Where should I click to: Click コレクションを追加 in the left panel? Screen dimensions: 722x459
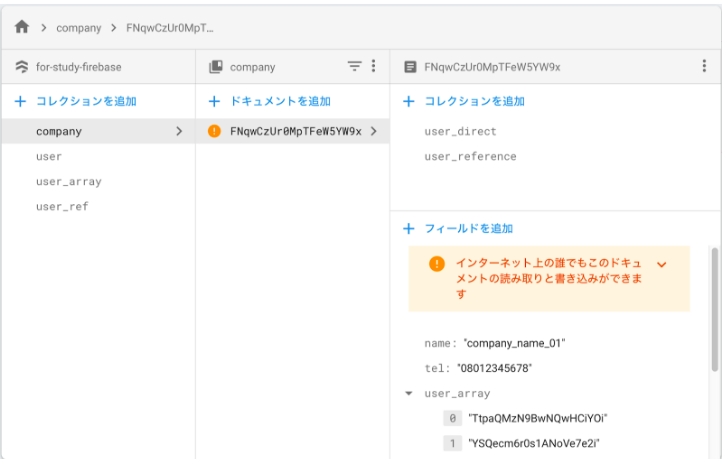(x=76, y=101)
